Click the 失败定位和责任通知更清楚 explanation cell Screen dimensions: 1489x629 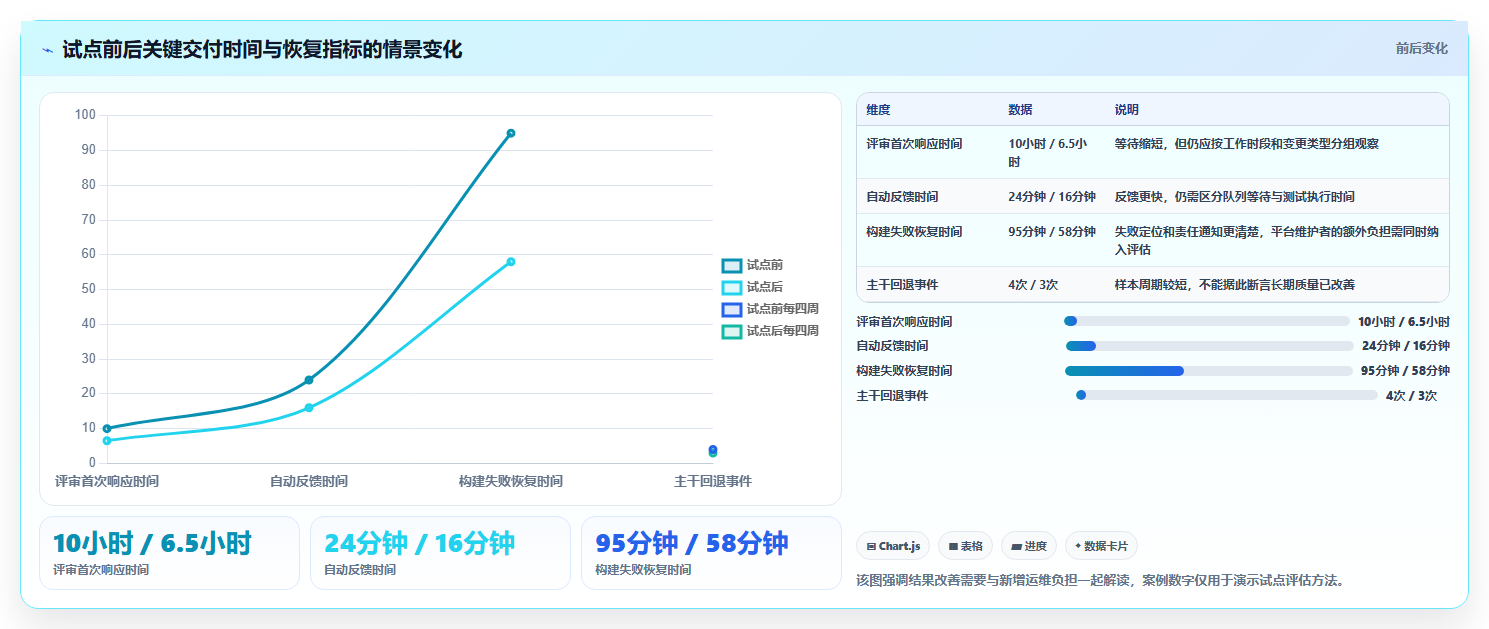(1276, 241)
